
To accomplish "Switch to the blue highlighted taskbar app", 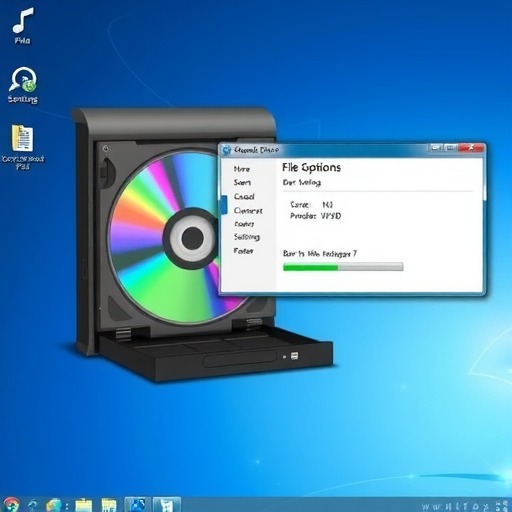I will pos(138,504).
